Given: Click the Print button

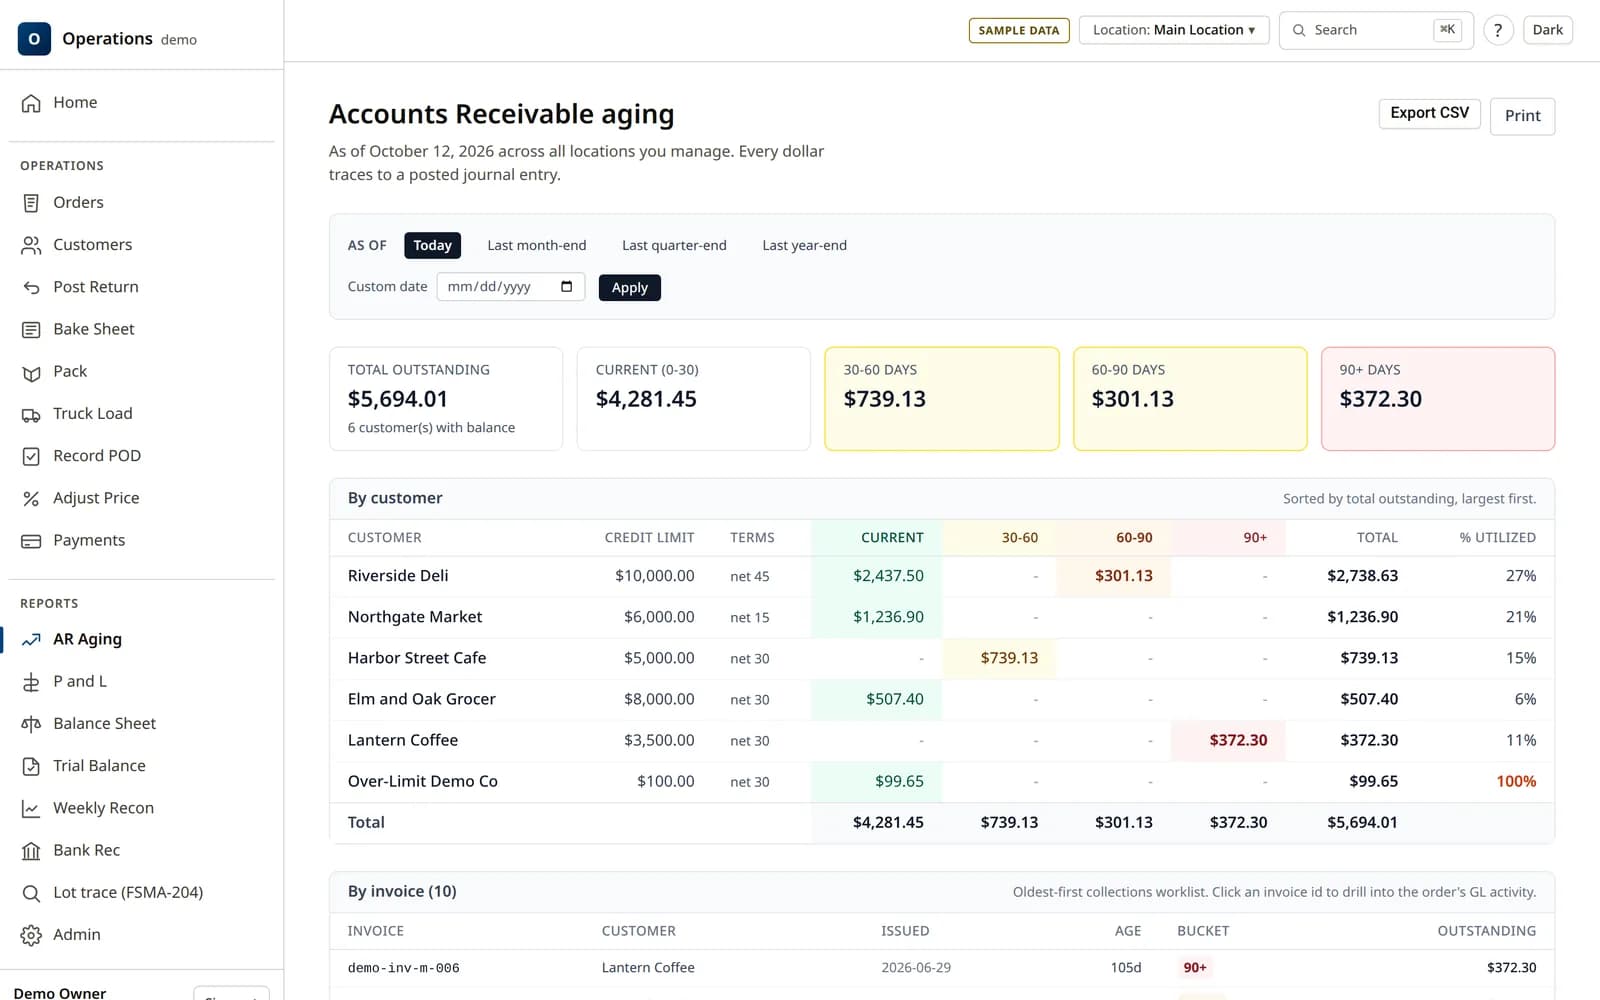Looking at the screenshot, I should (x=1522, y=116).
